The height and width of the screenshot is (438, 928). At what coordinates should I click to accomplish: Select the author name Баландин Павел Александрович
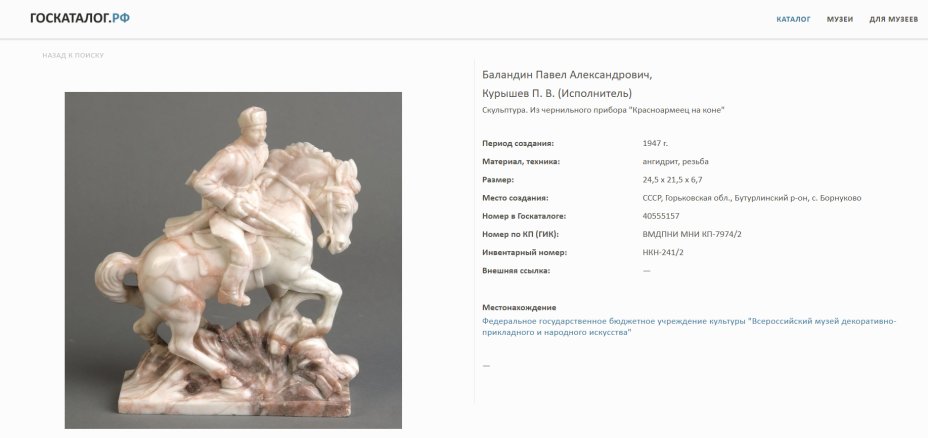coord(567,75)
